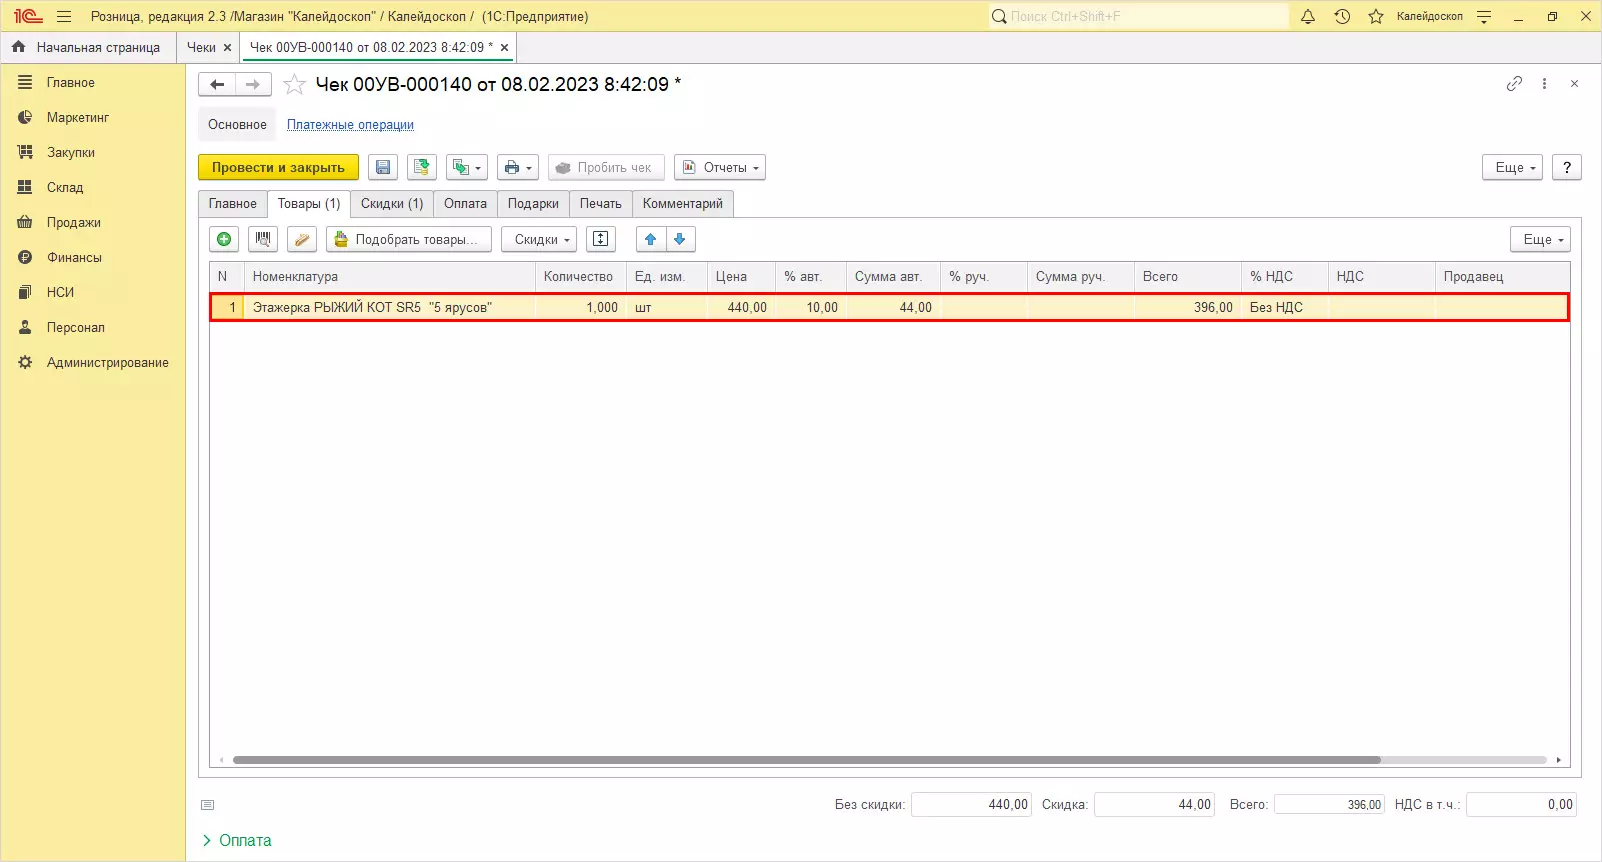
Task: Close the Чеки tab
Action: [x=228, y=48]
